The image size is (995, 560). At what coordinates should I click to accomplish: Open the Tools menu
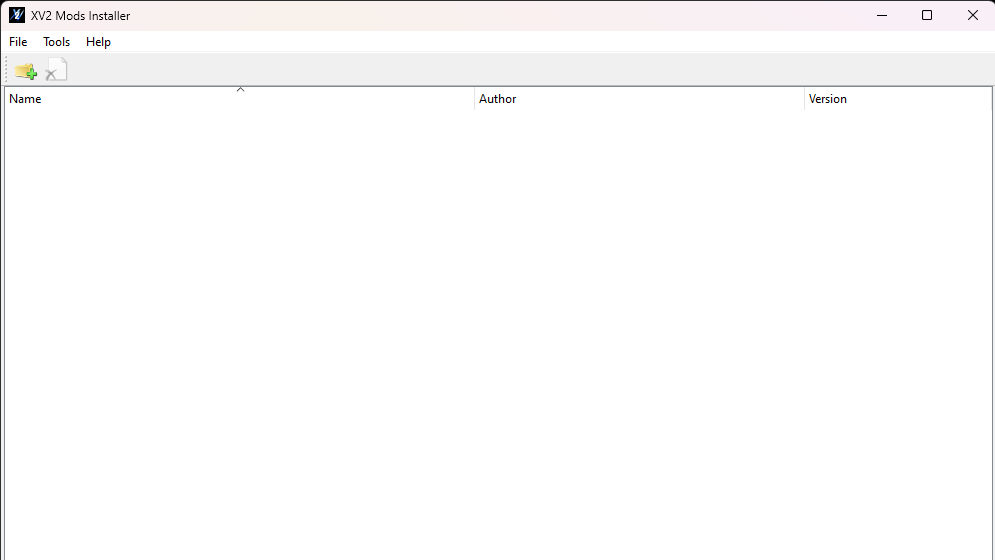point(56,42)
